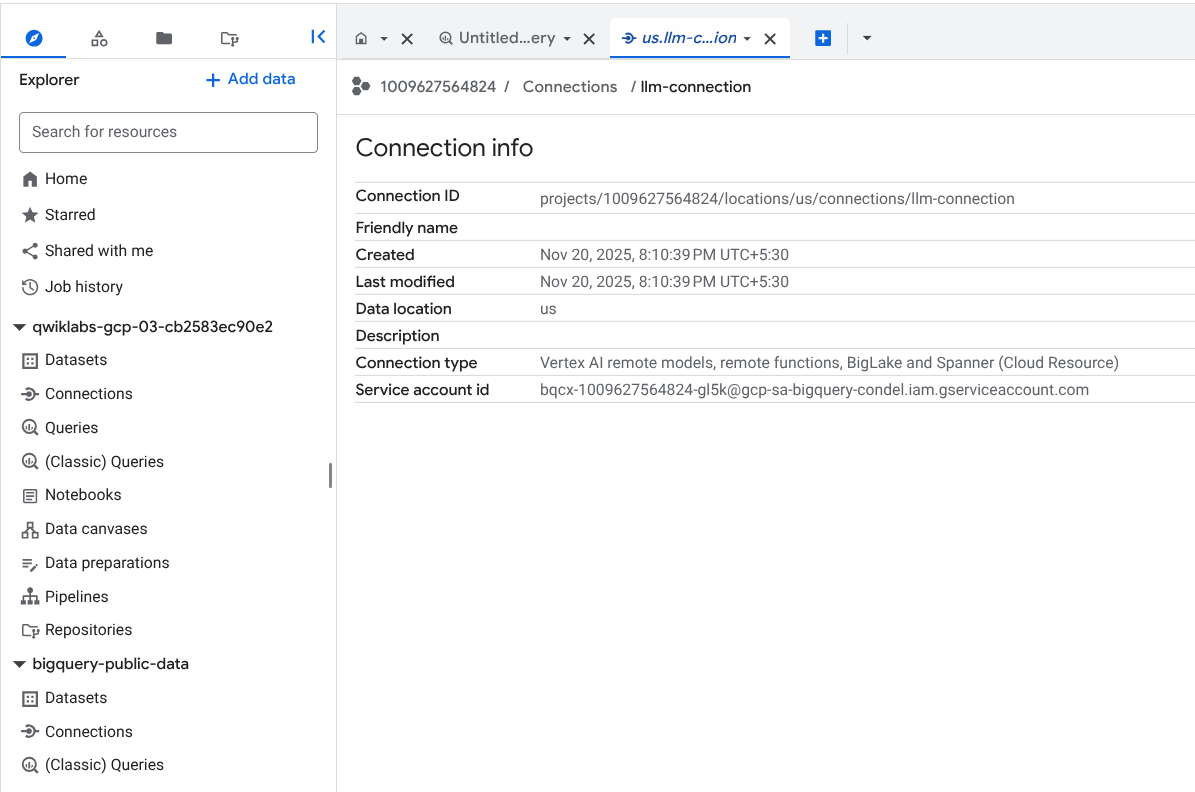Open the repository folder icon in the top bar
This screenshot has width=1195, height=792.
[229, 38]
